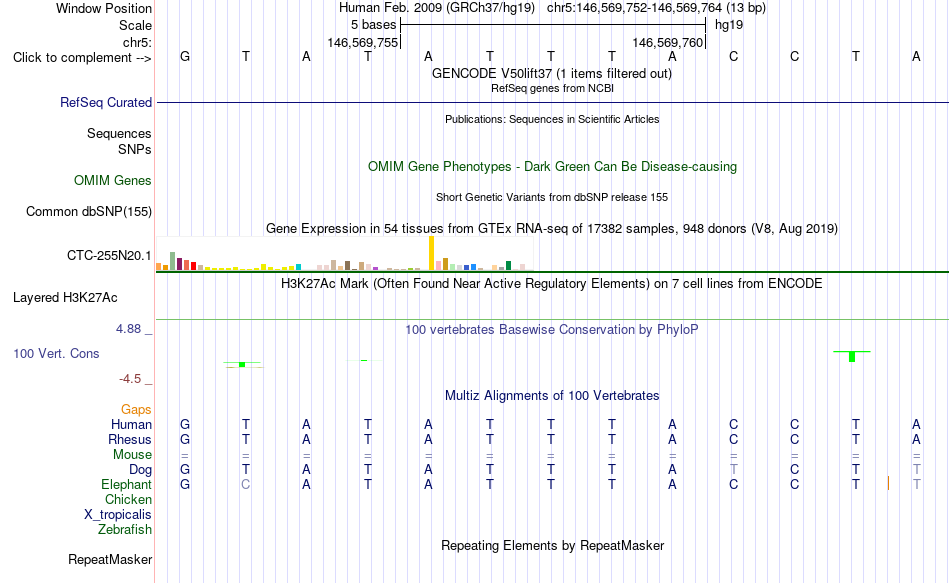Open the RefSeq Curated track label
The height and width of the screenshot is (583, 950).
point(106,102)
